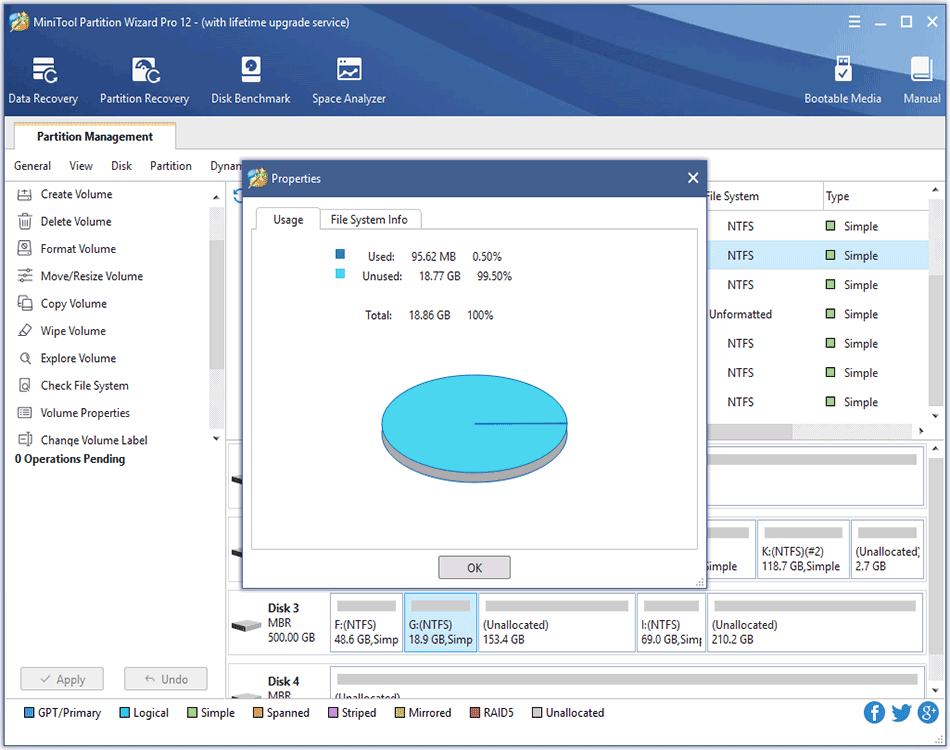
Task: Expand the sidebar section below Change Volume Label
Action: (x=216, y=438)
